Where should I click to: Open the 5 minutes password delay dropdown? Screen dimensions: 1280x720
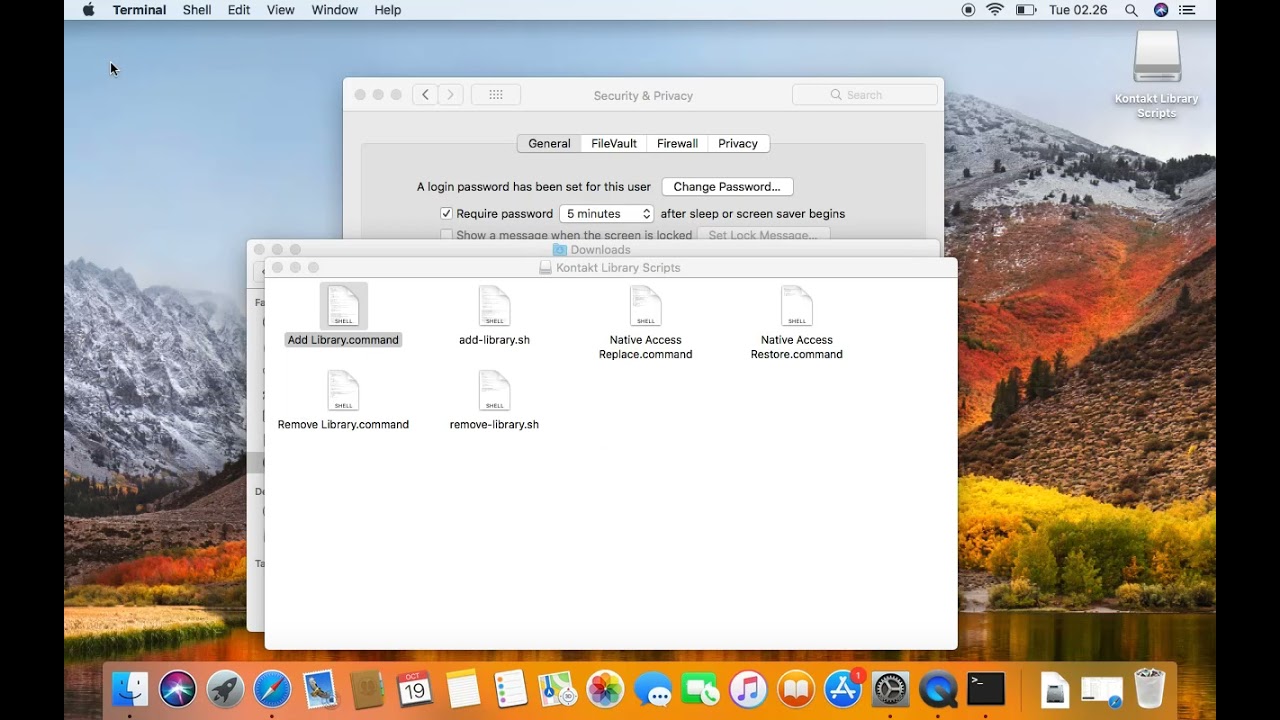pos(606,213)
